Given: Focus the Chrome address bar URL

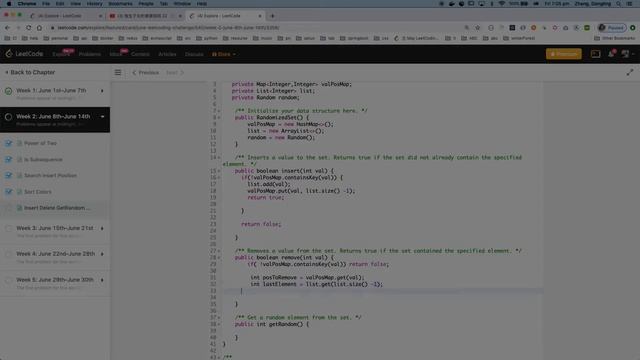Looking at the screenshot, I should [168, 28].
